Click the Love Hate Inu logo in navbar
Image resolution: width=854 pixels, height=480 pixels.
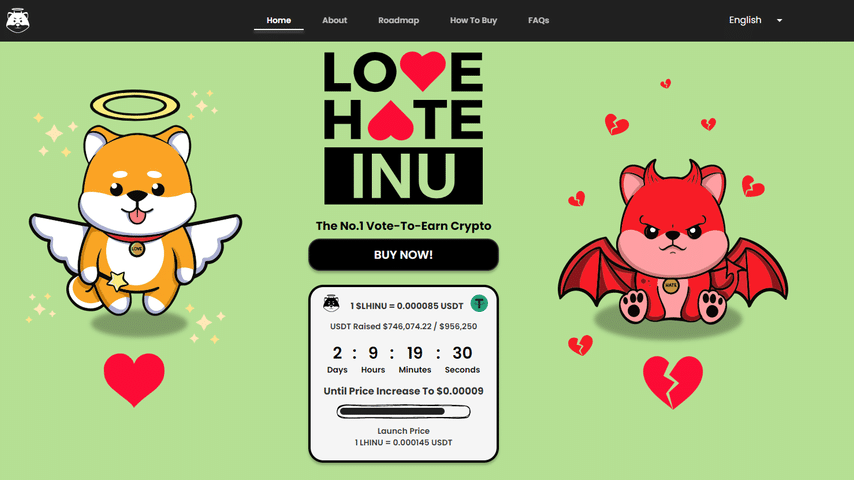click(17, 21)
